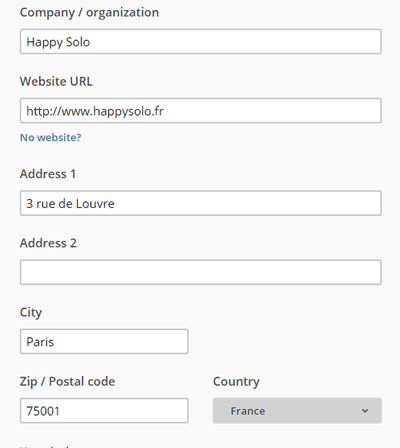Click the chevron arrow in Country selector
Viewport: 400px width, 448px height.
click(365, 411)
